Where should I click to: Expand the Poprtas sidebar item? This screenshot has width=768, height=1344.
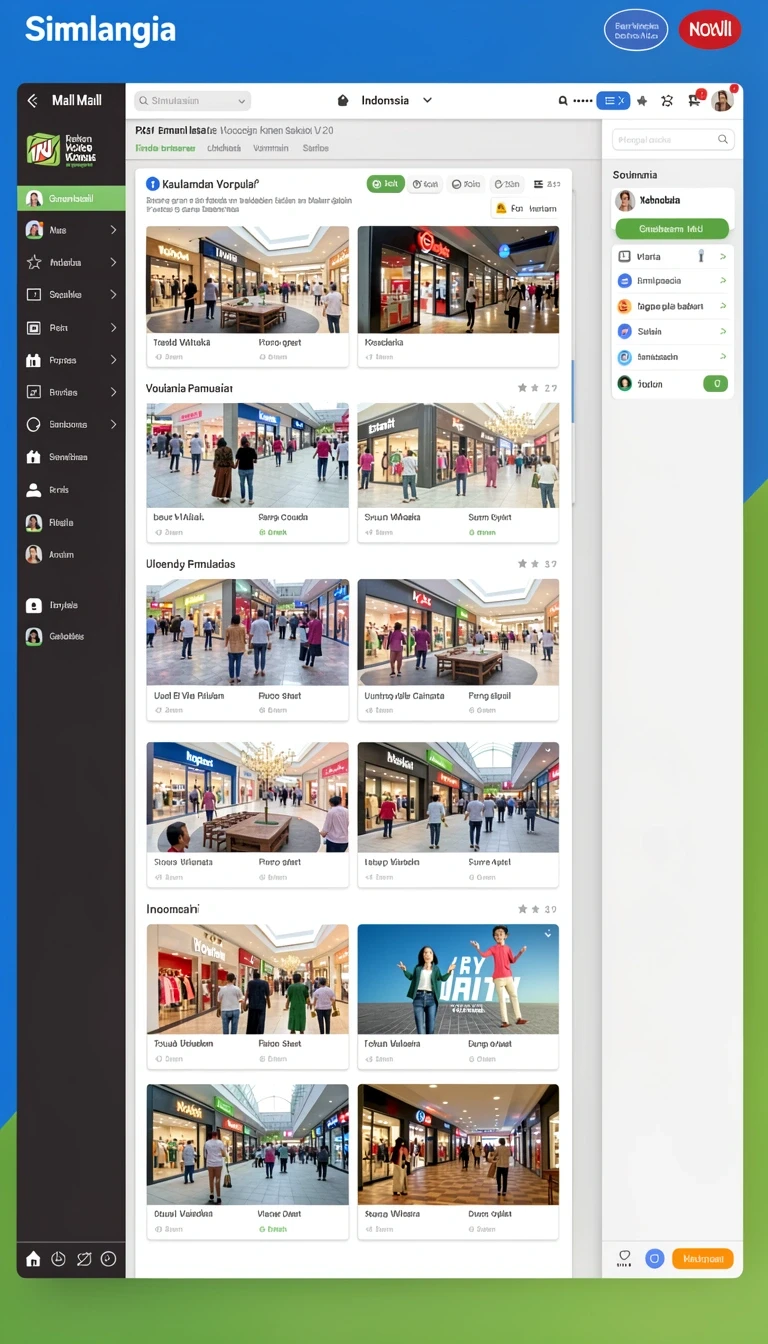click(71, 360)
